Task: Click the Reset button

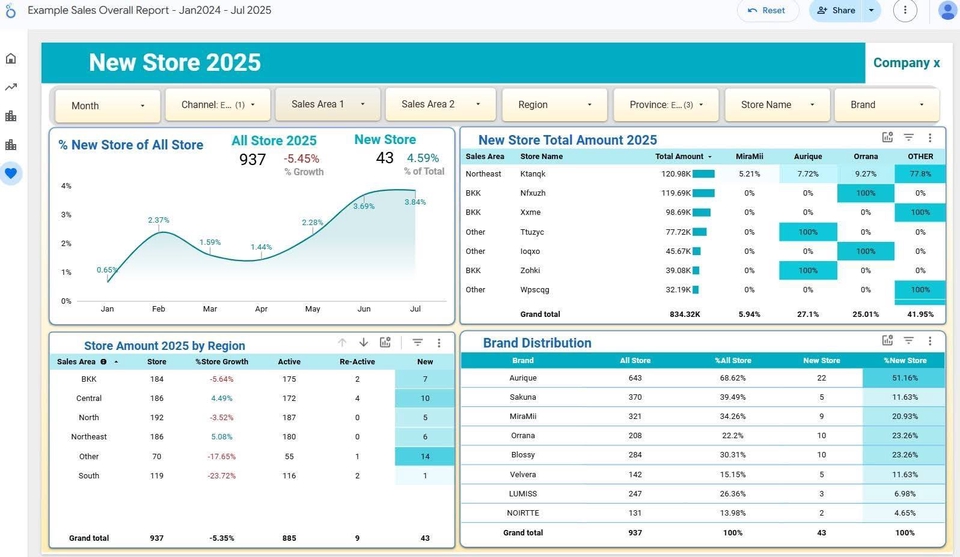Action: [x=767, y=10]
